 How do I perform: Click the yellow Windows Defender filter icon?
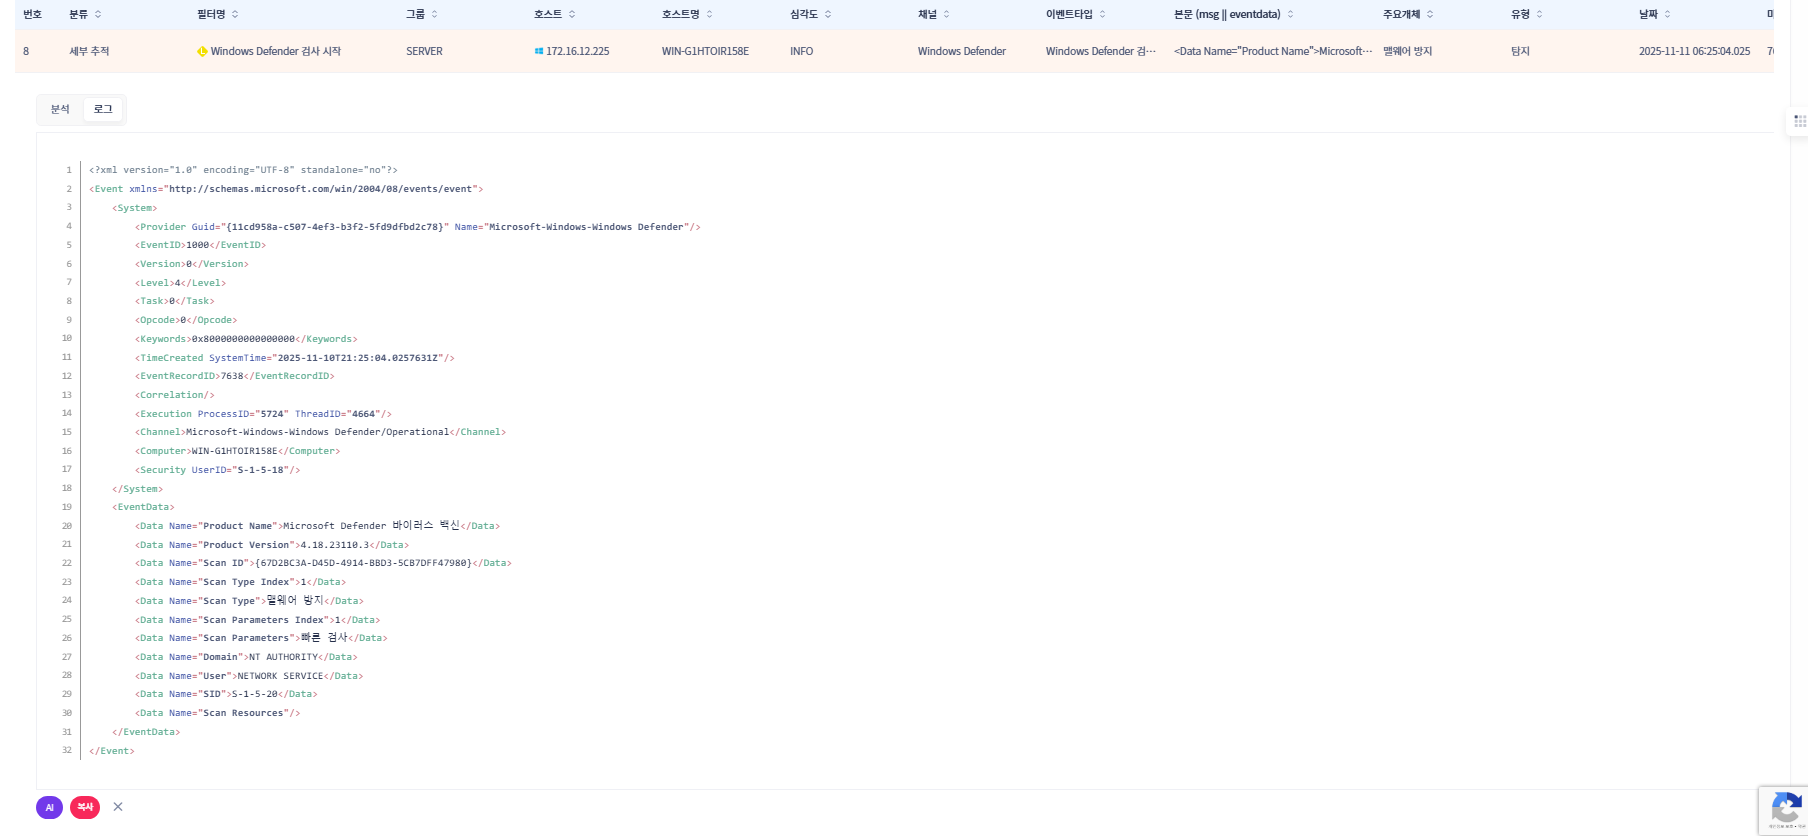(202, 51)
